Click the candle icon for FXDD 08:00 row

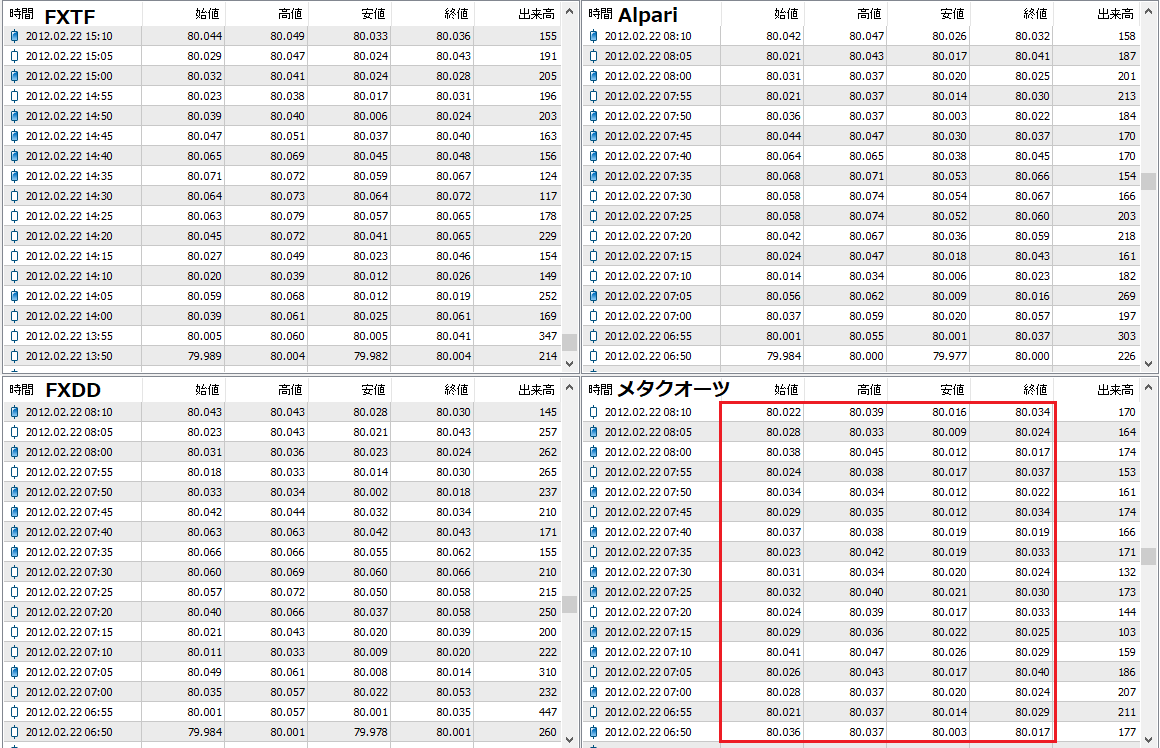pyautogui.click(x=14, y=451)
